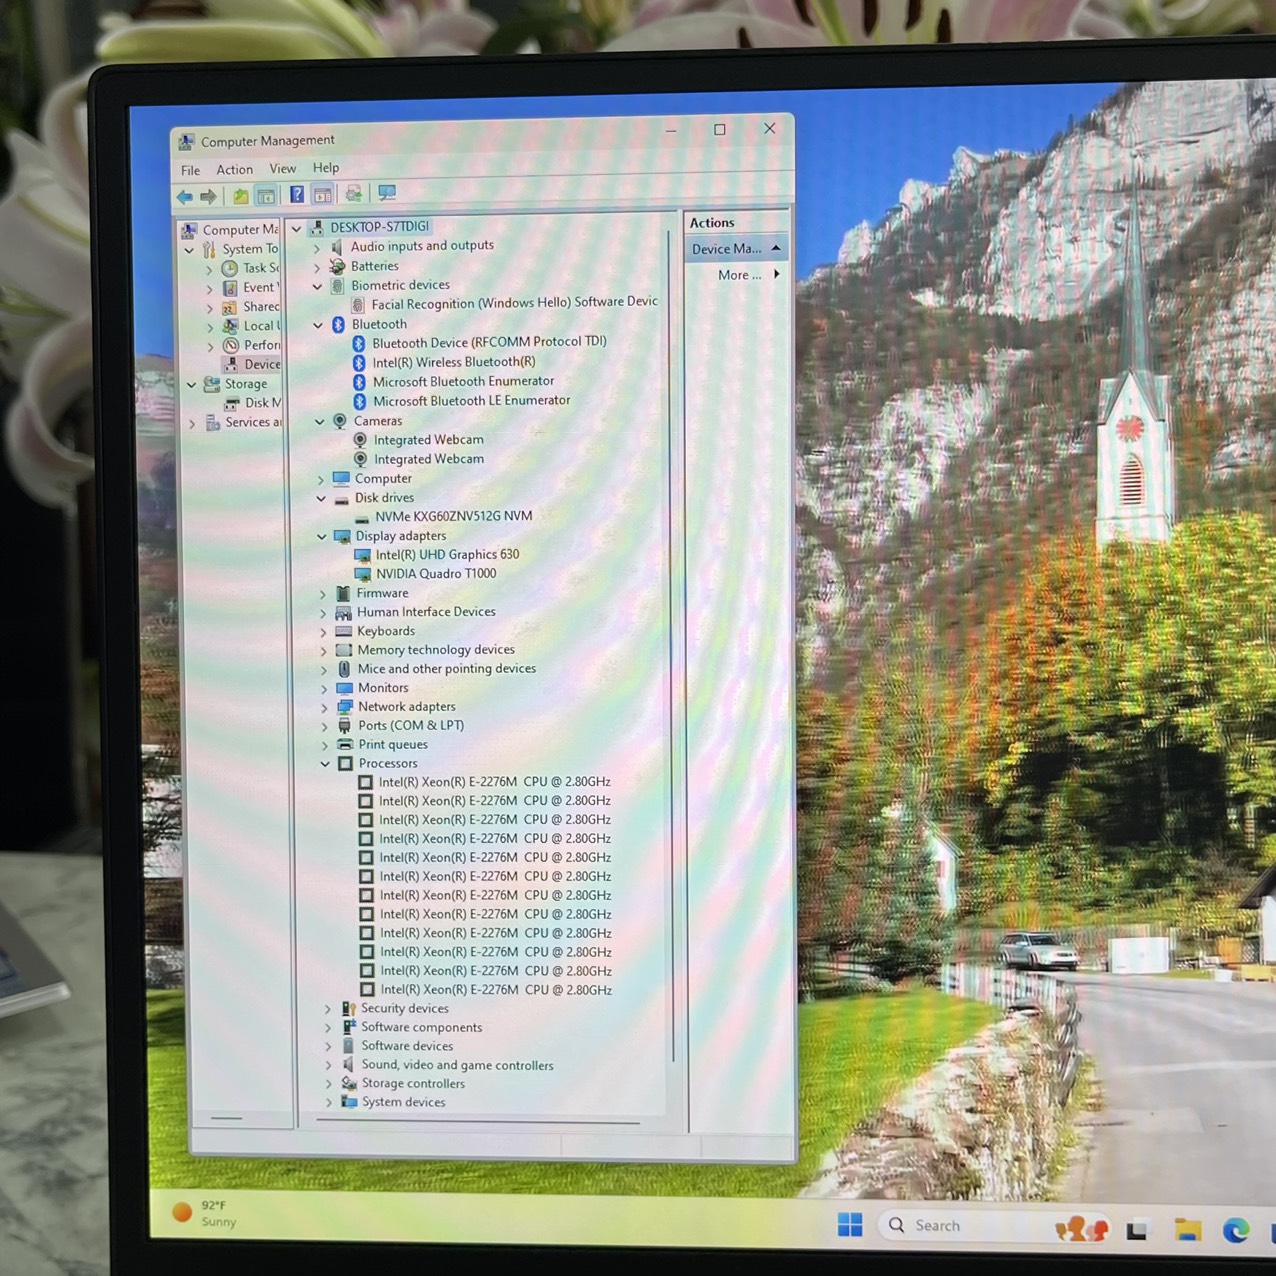Select Disk Management under Storage

(x=252, y=403)
